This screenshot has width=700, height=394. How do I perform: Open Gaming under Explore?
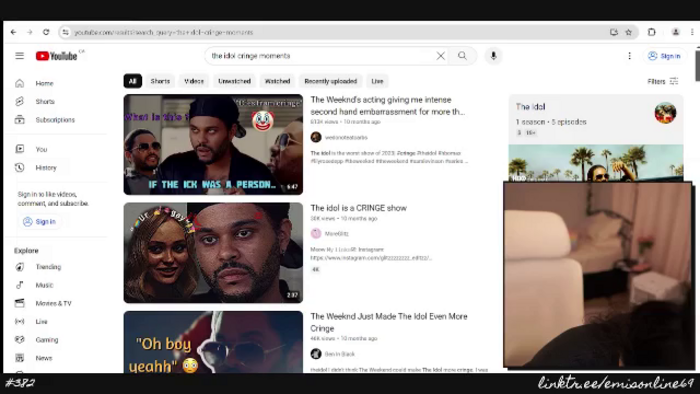[46, 340]
